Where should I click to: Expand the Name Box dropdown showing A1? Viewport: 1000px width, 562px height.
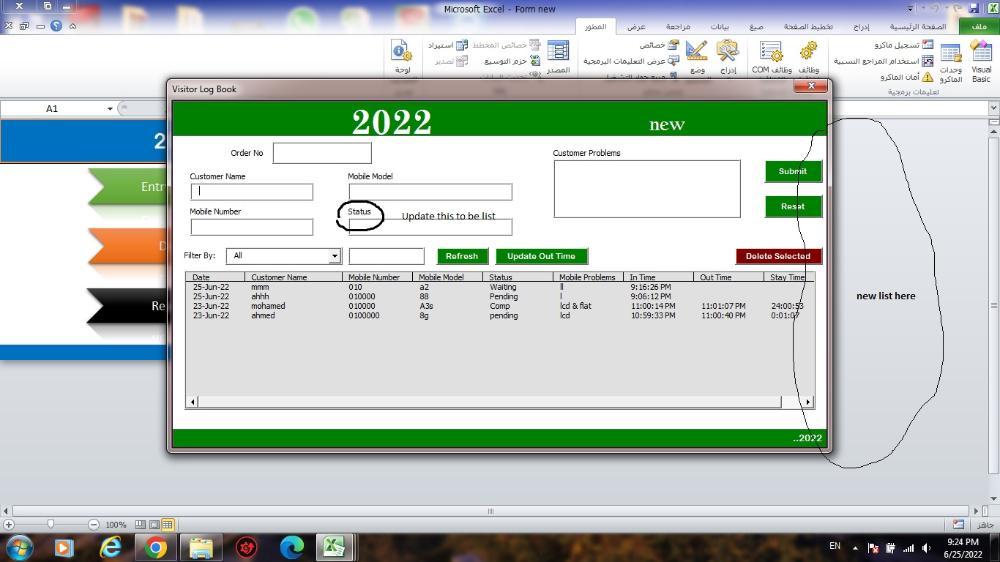(110, 108)
